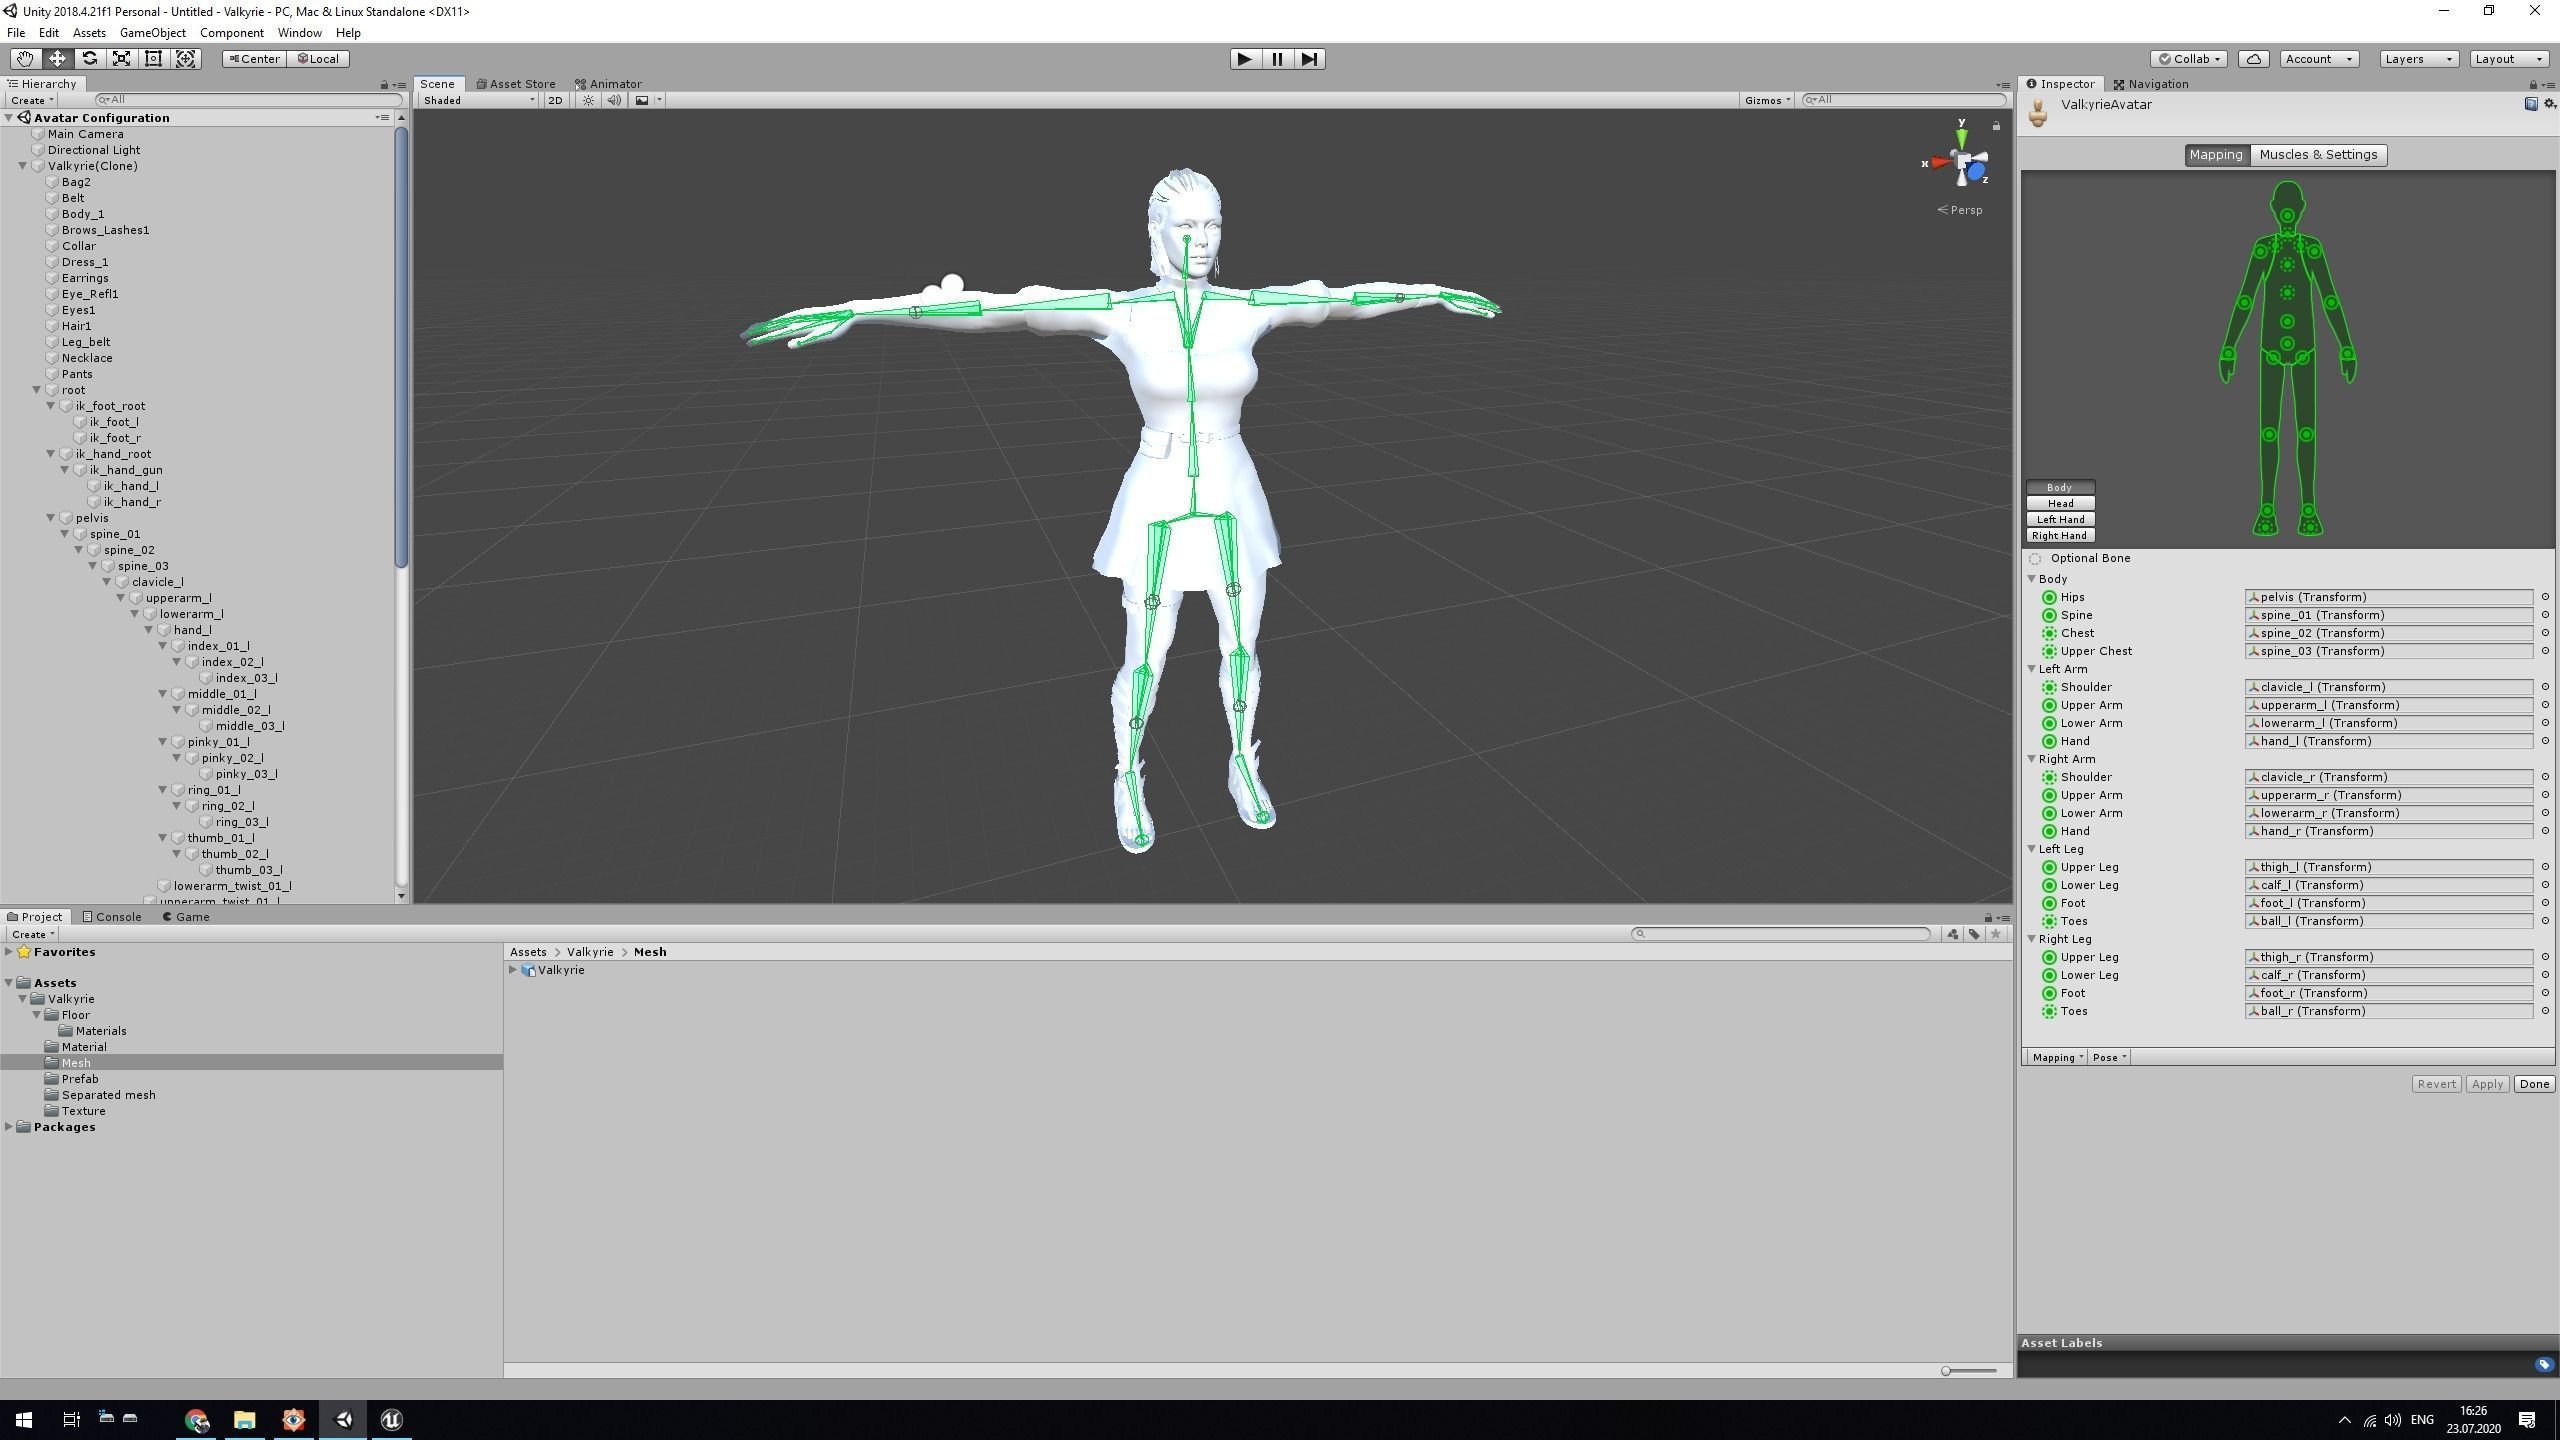Click the Left Hand mapping button
2560x1440 pixels.
pyautogui.click(x=2059, y=520)
